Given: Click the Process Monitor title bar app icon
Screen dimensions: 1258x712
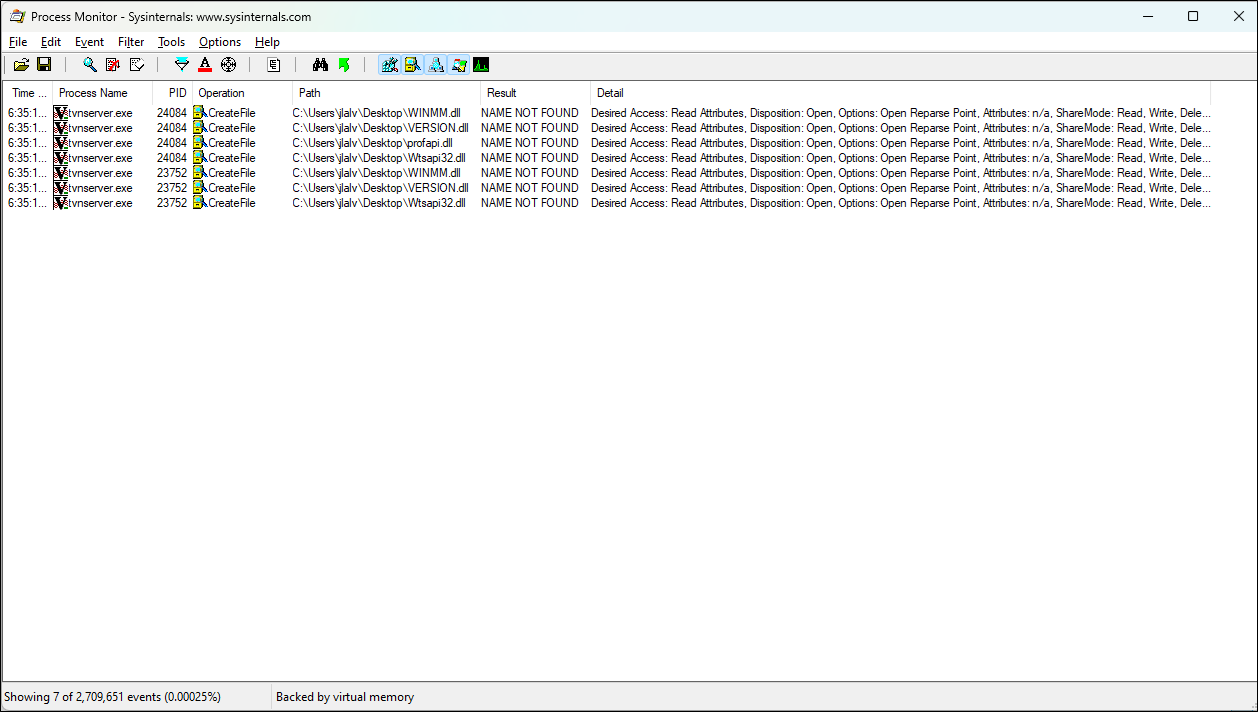Looking at the screenshot, I should 17,16.
